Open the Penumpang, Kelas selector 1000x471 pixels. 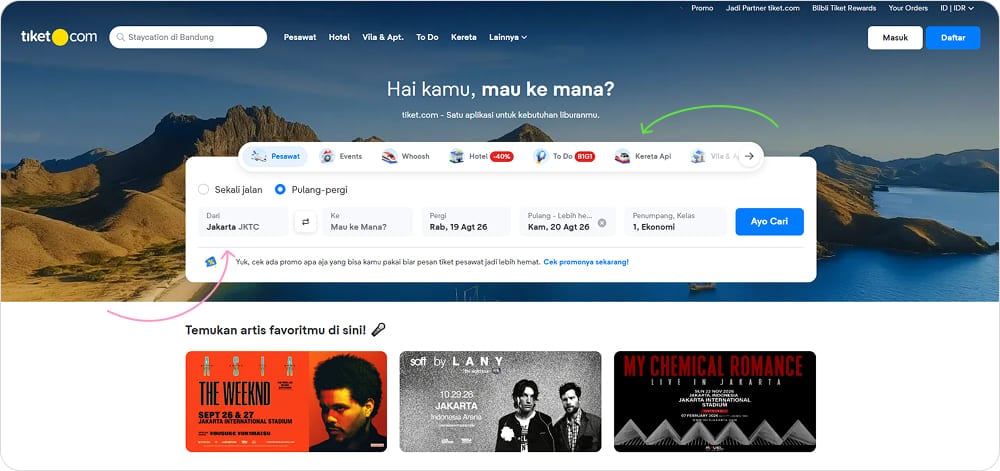point(675,222)
